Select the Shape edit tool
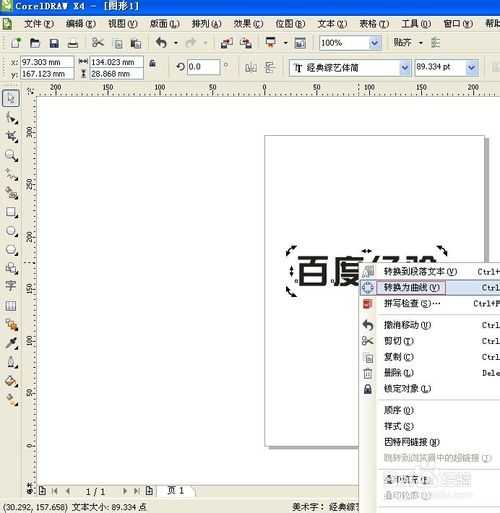 [11, 118]
